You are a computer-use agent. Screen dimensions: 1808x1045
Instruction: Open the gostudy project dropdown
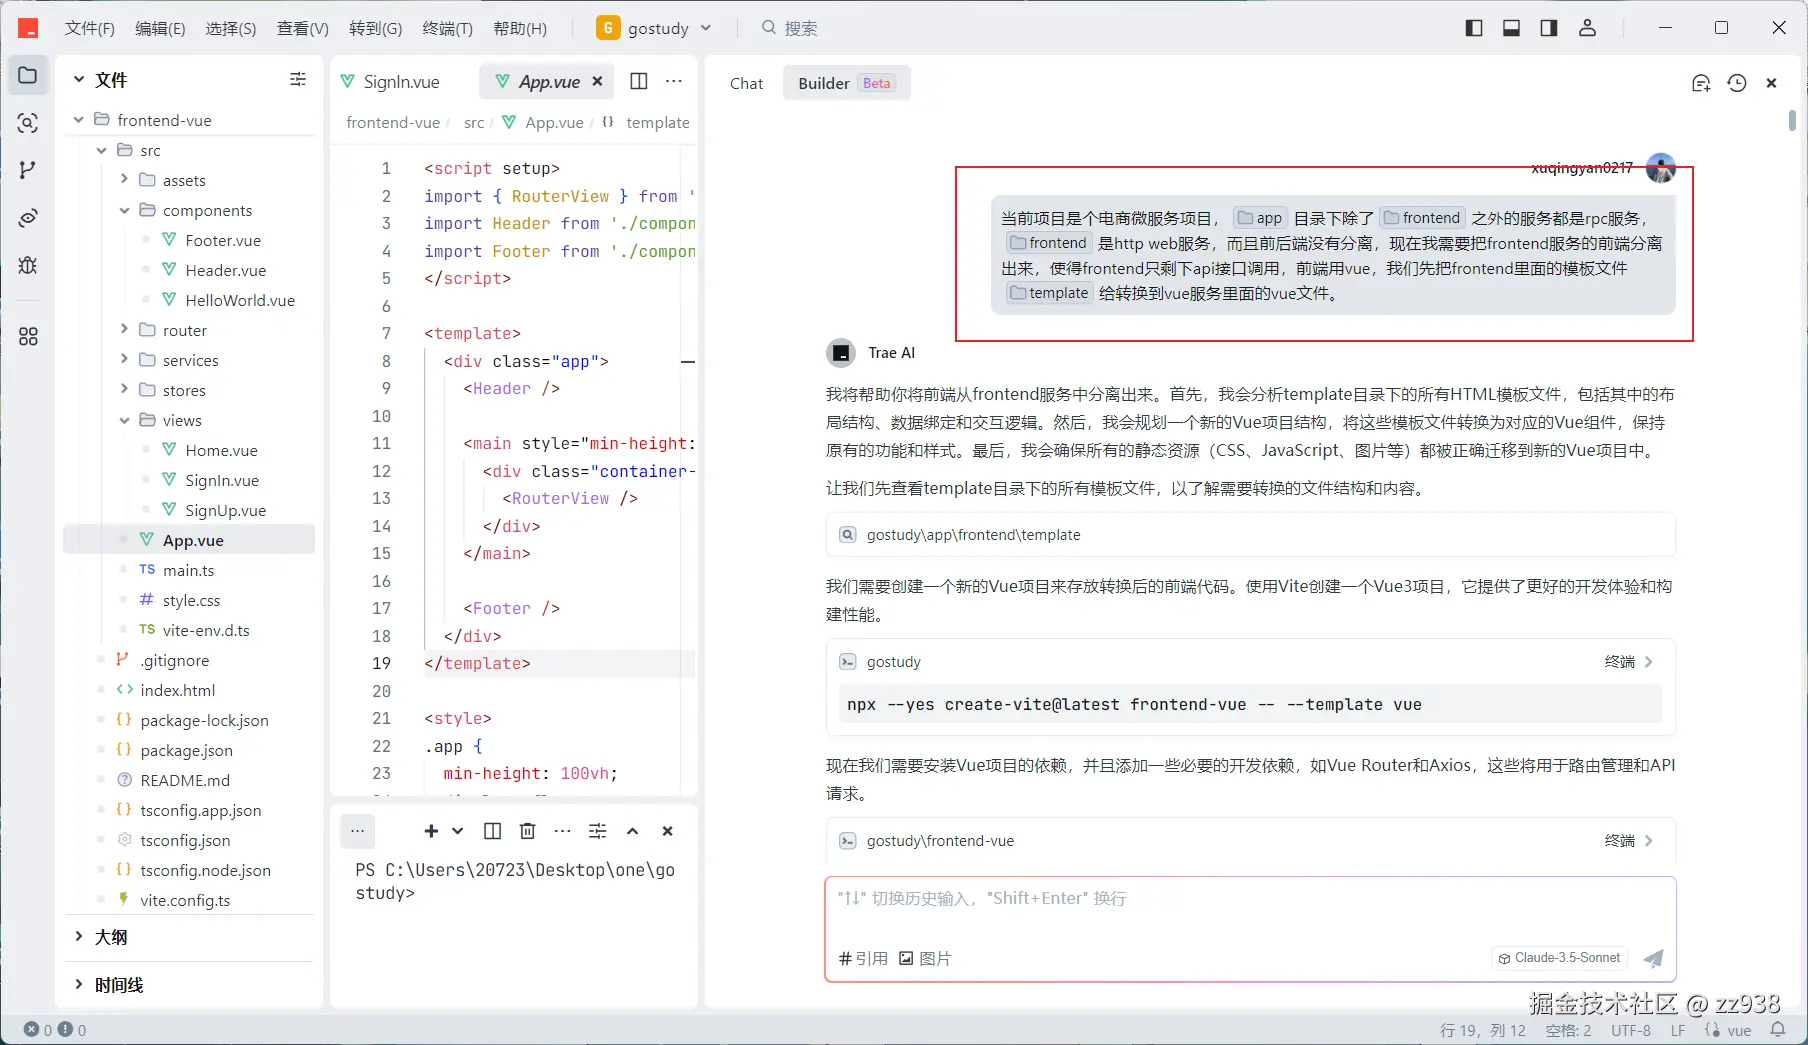pos(654,28)
